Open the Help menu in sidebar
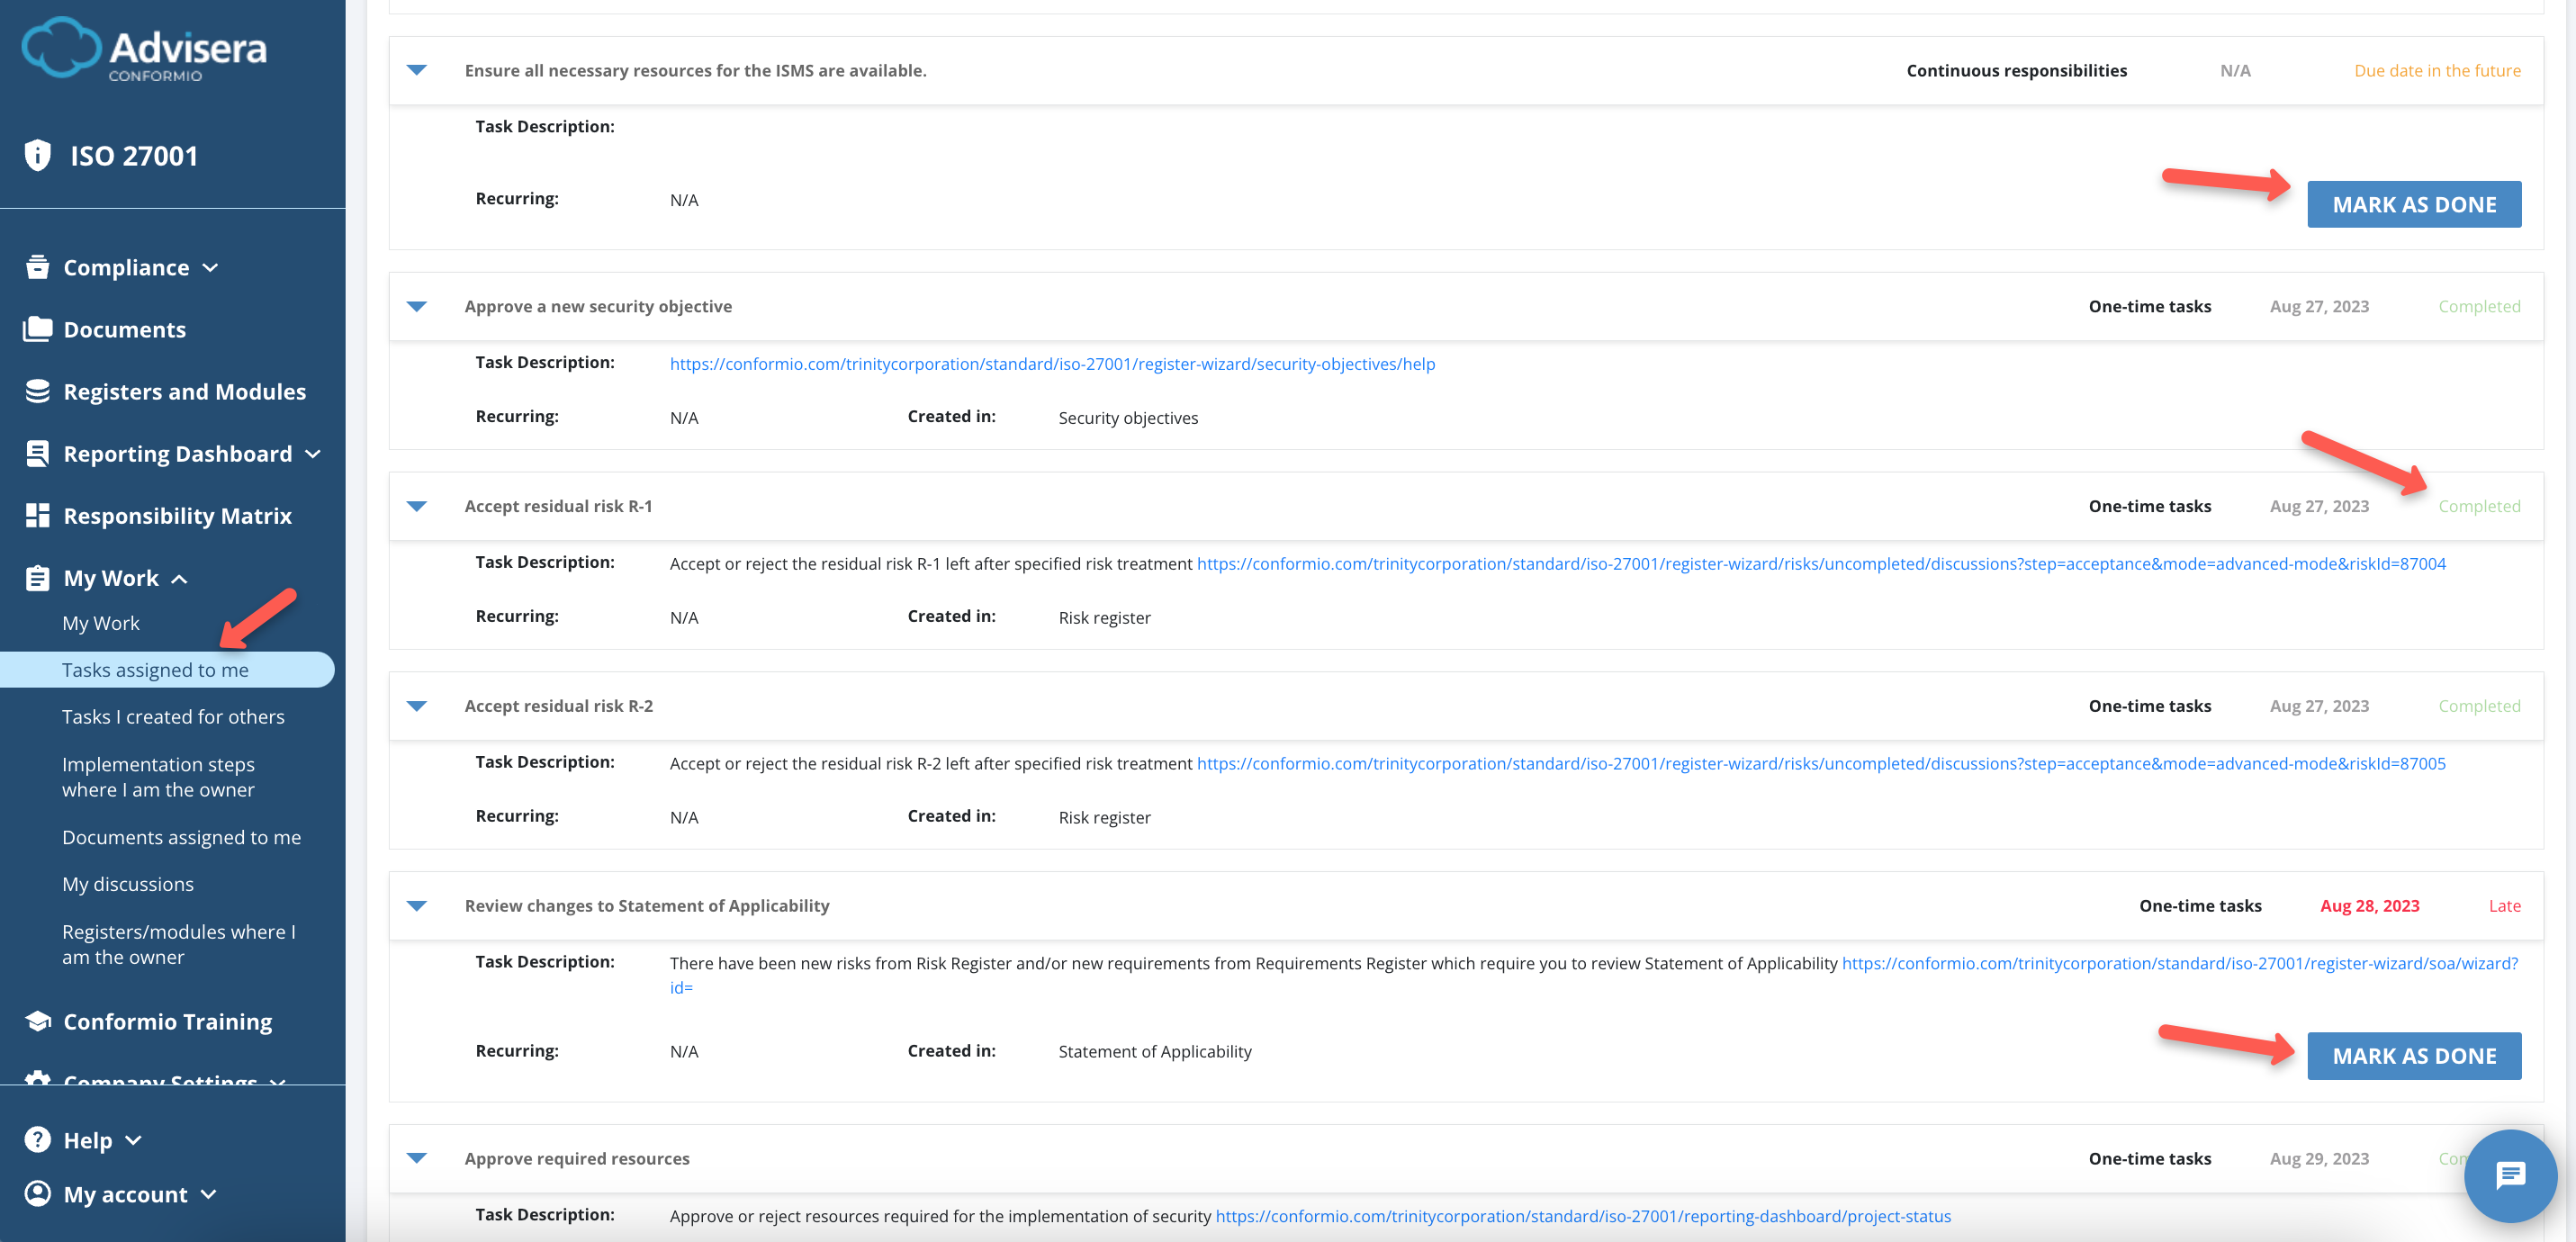2576x1242 pixels. coord(87,1140)
